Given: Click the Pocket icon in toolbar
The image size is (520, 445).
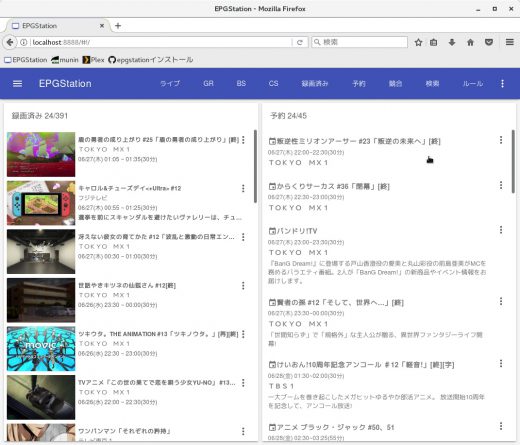Looking at the screenshot, I should 489,42.
